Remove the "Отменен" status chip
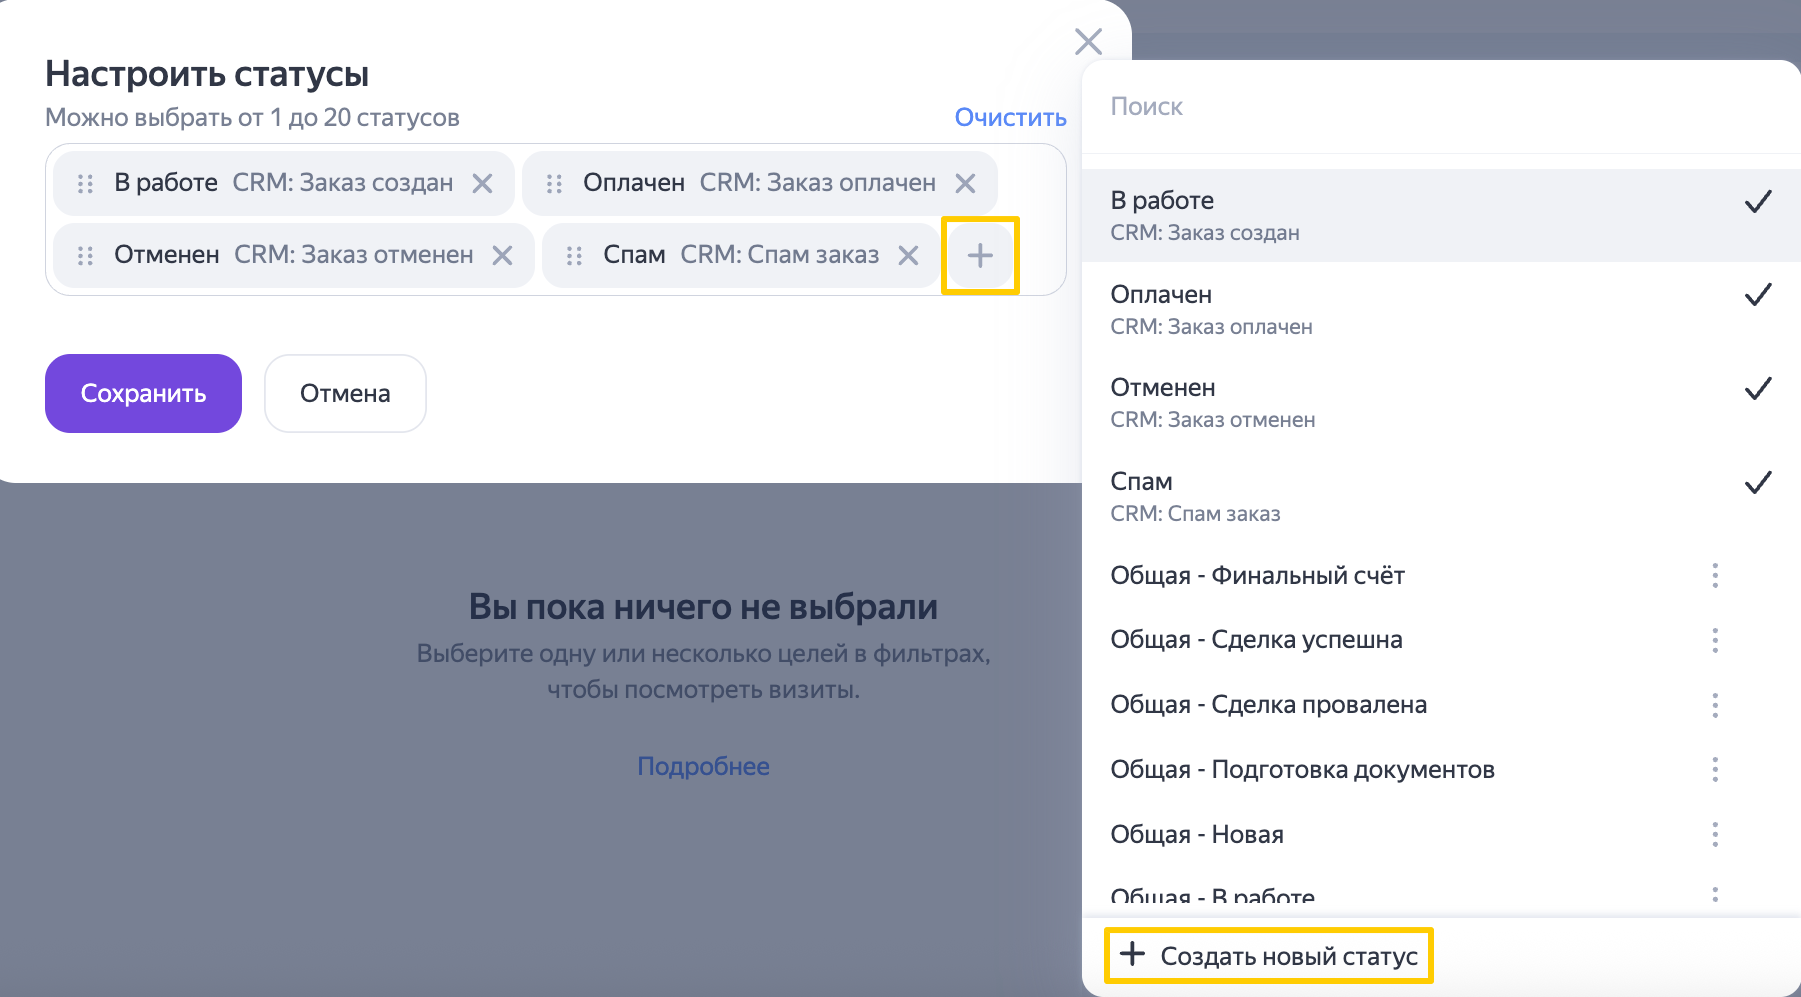1801x997 pixels. pyautogui.click(x=502, y=256)
